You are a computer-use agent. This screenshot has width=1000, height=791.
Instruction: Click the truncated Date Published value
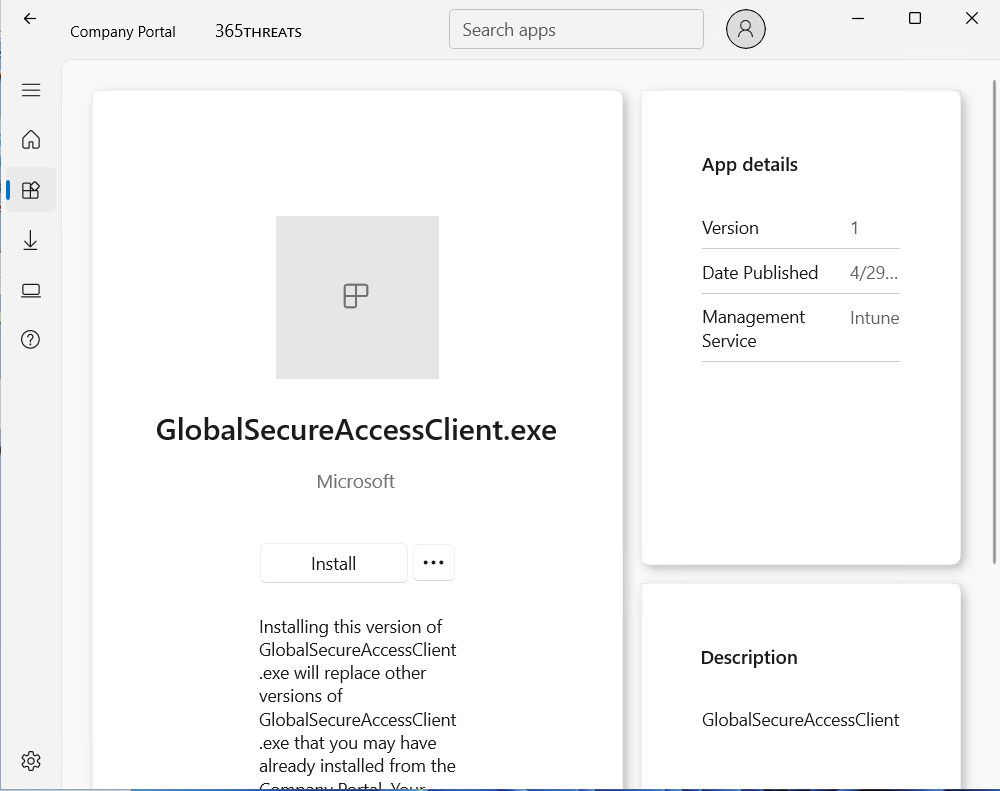pyautogui.click(x=874, y=273)
